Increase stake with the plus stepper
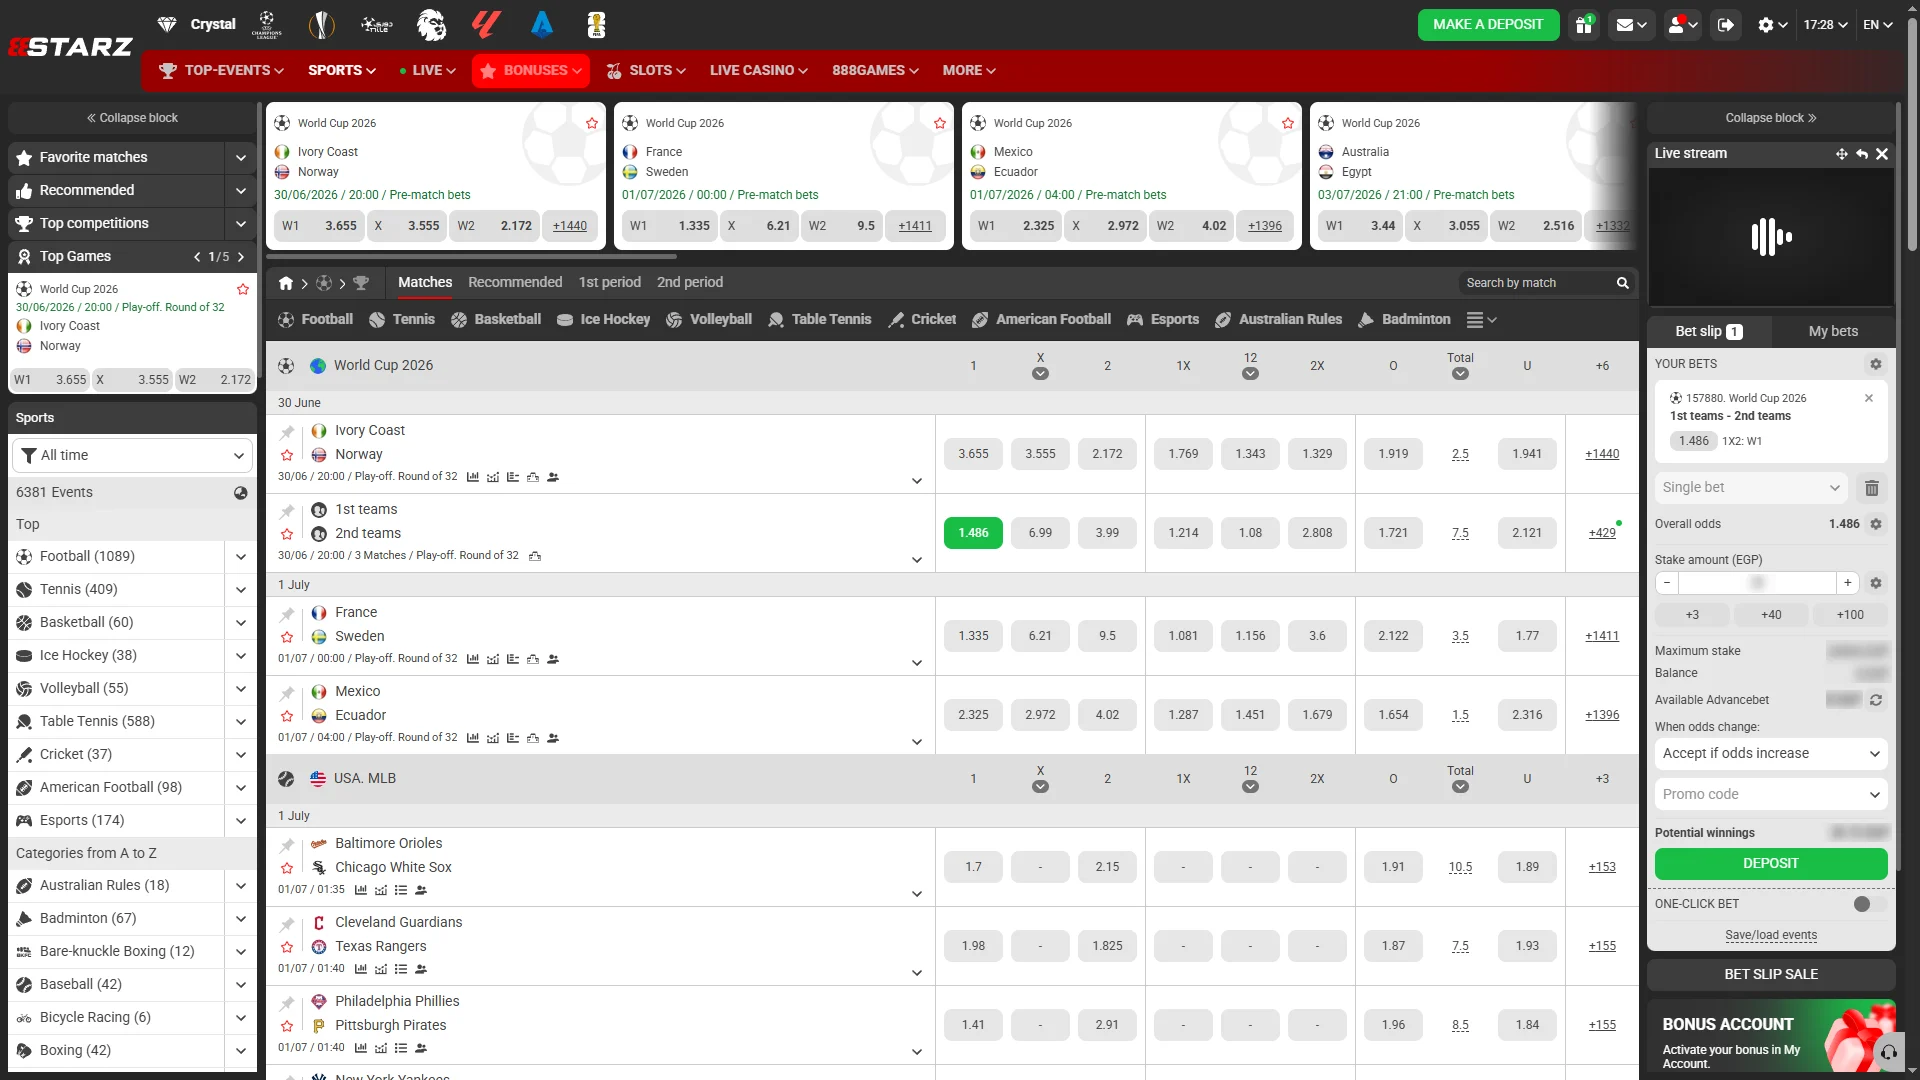 coord(1848,583)
